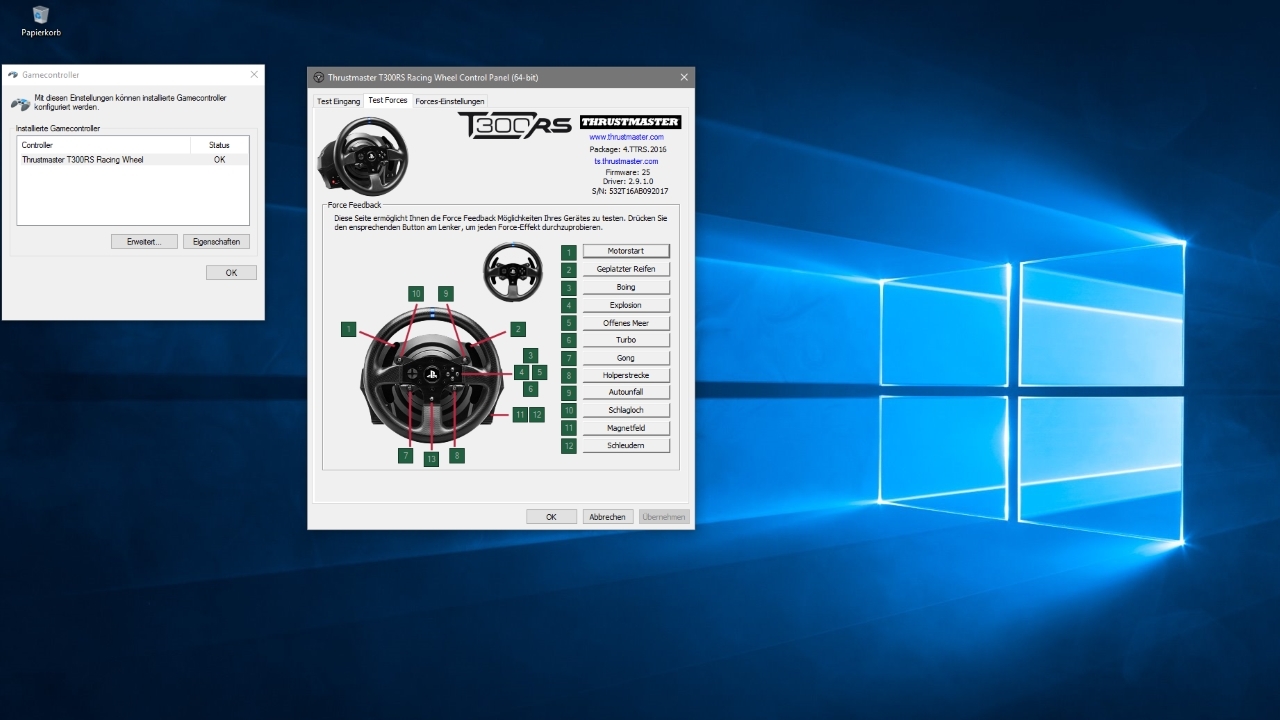Open www.thrustmaster.com link
This screenshot has height=720, width=1280.
626,137
